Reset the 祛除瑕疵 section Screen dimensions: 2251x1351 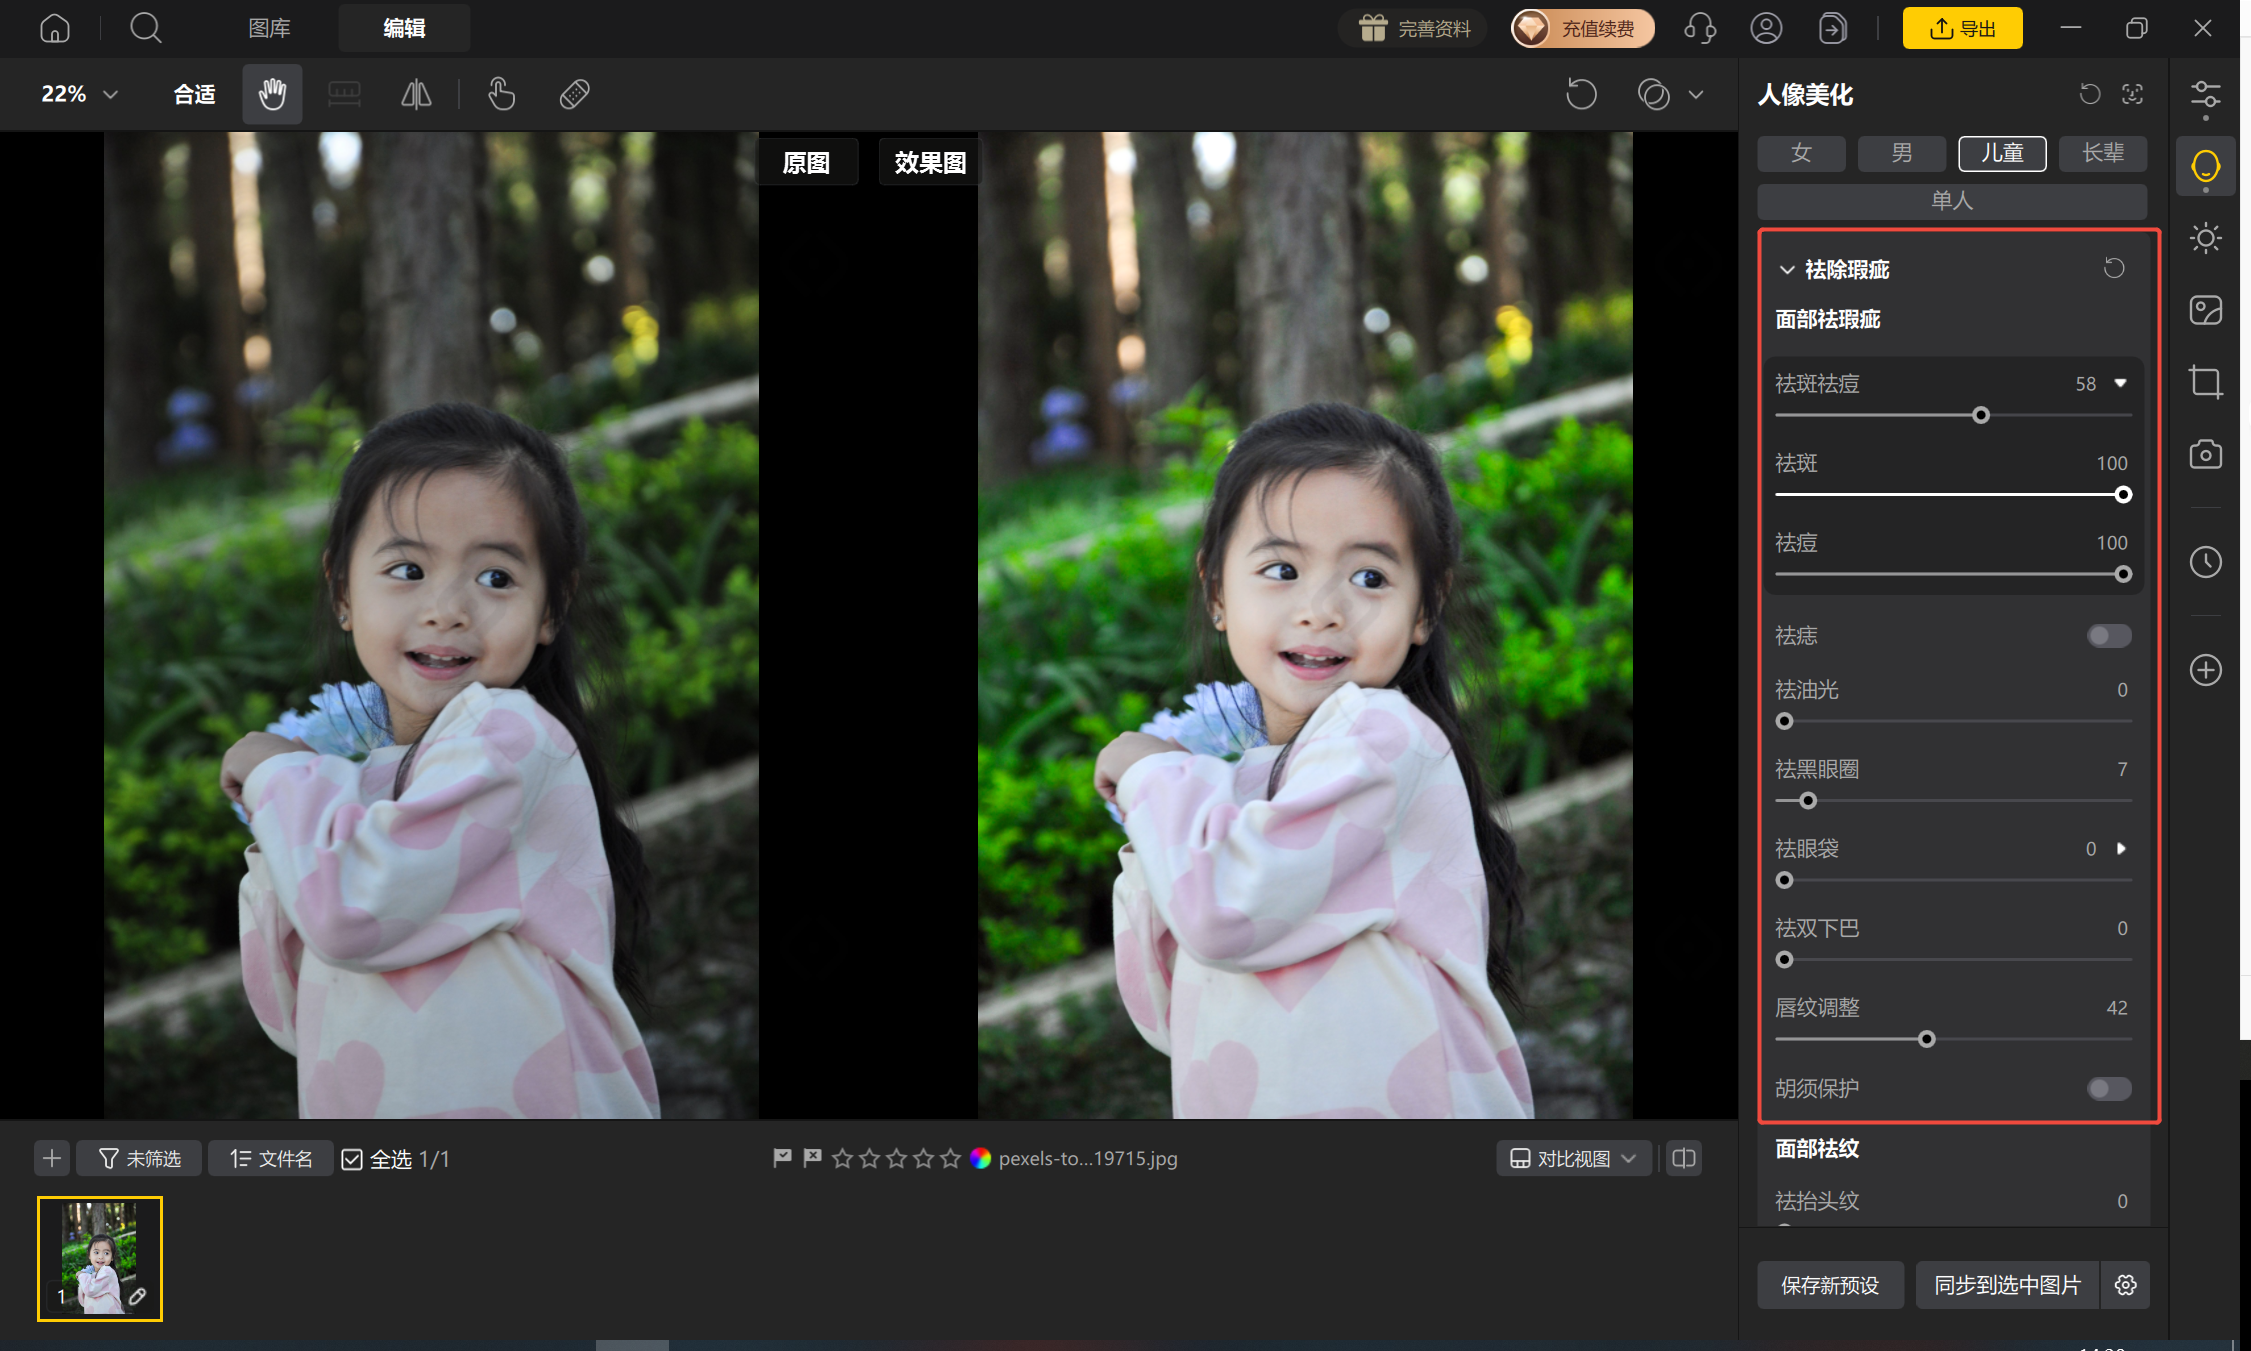[x=2114, y=268]
